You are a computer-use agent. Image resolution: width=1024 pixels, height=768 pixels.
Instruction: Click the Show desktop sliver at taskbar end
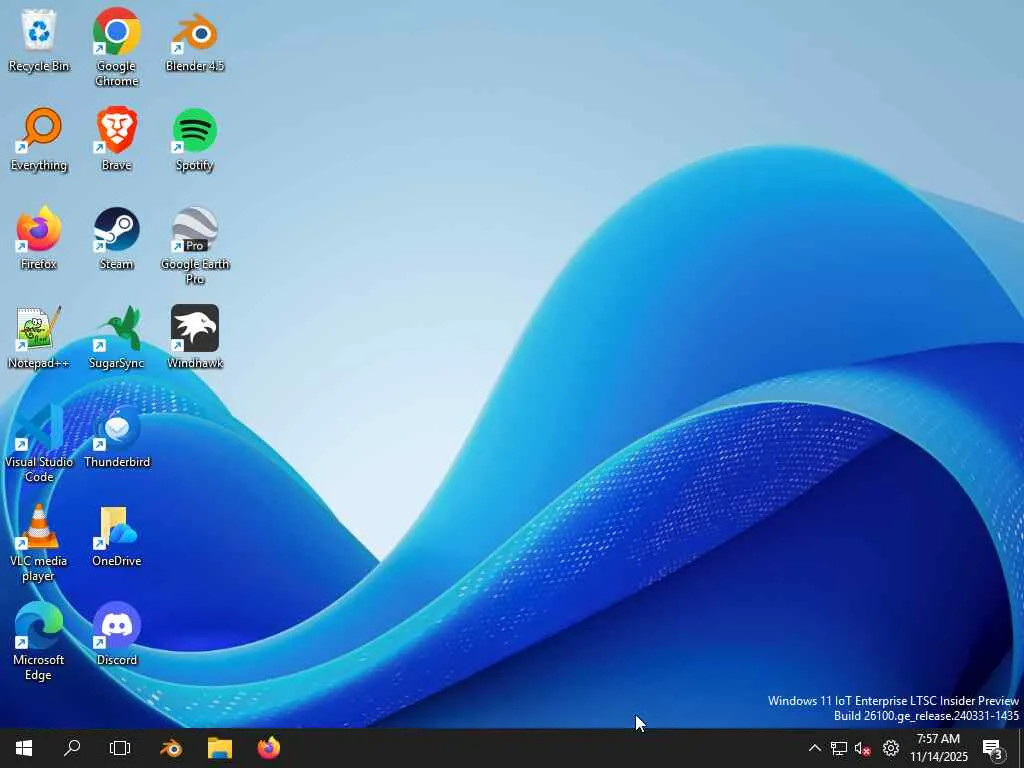pyautogui.click(x=1020, y=748)
